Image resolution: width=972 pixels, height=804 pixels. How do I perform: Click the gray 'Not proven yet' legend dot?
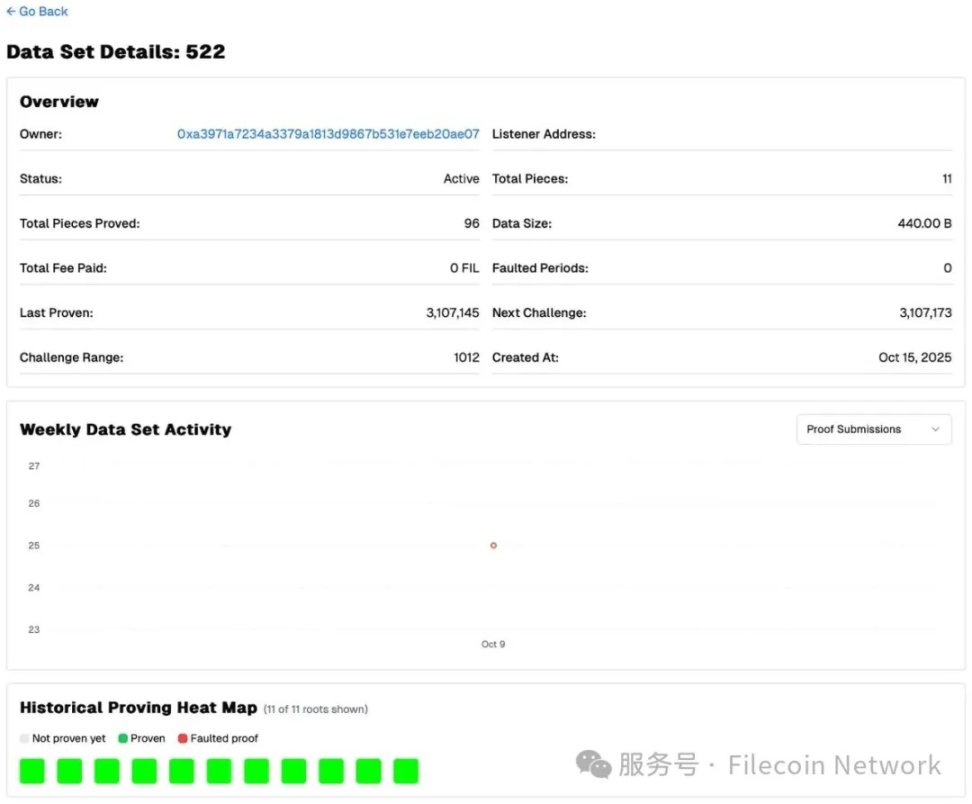[x=24, y=739]
